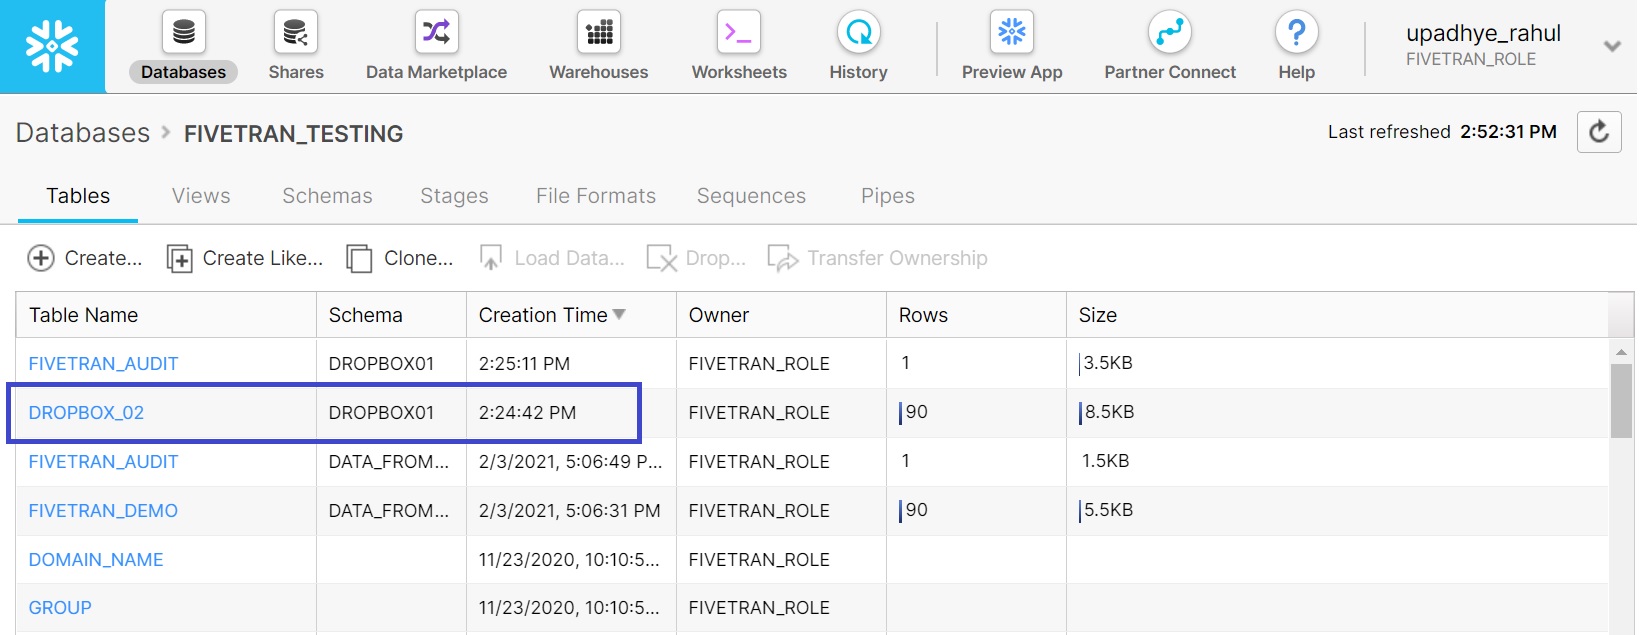Click the FIVETRAN_TESTING breadcrumb text
This screenshot has height=635, width=1642.
click(x=294, y=134)
